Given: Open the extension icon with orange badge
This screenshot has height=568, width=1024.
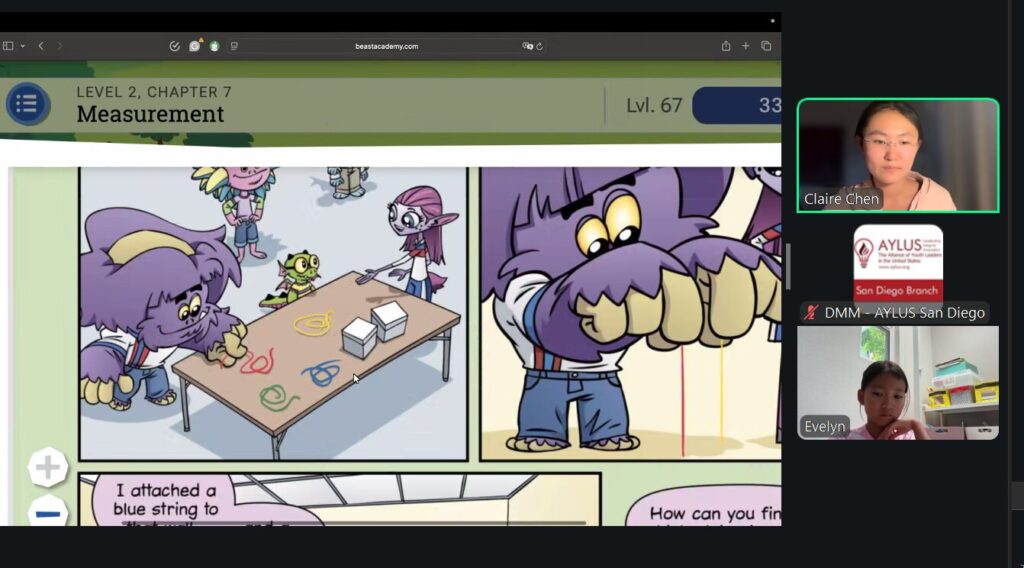Looking at the screenshot, I should tap(195, 46).
